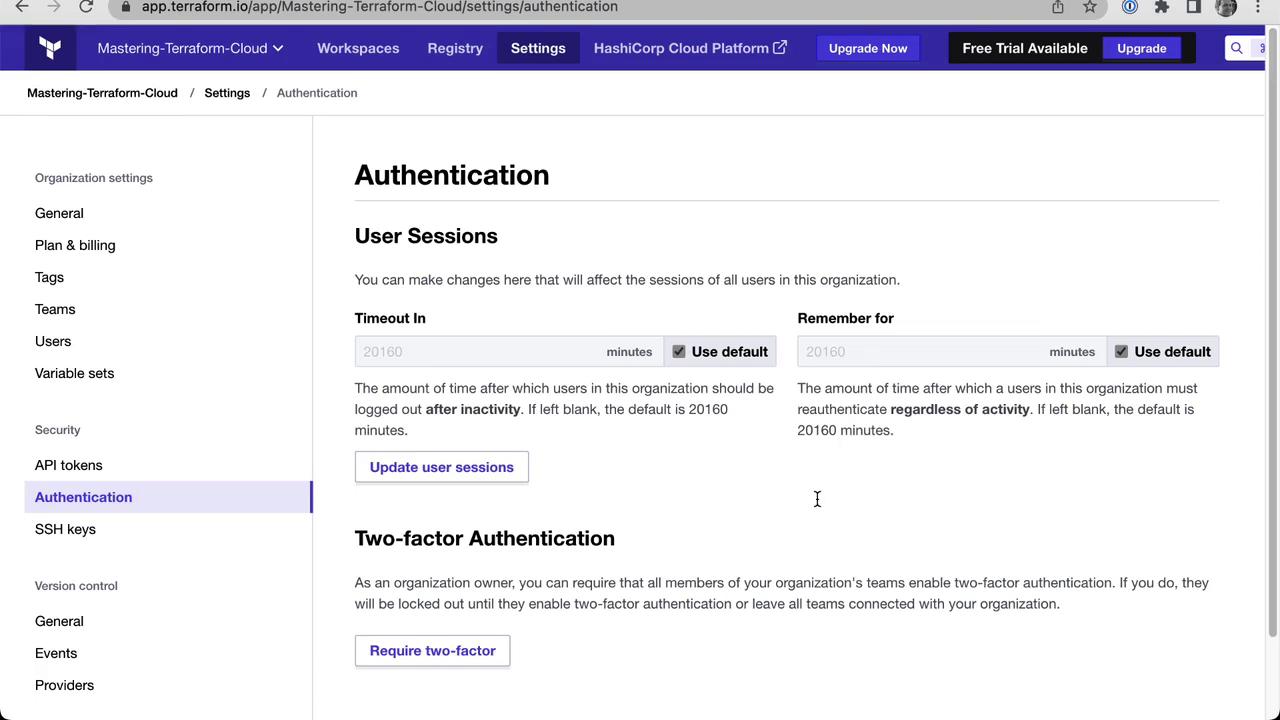Image resolution: width=1280 pixels, height=720 pixels.
Task: Uncheck Use default for Remember for
Action: pos(1121,352)
